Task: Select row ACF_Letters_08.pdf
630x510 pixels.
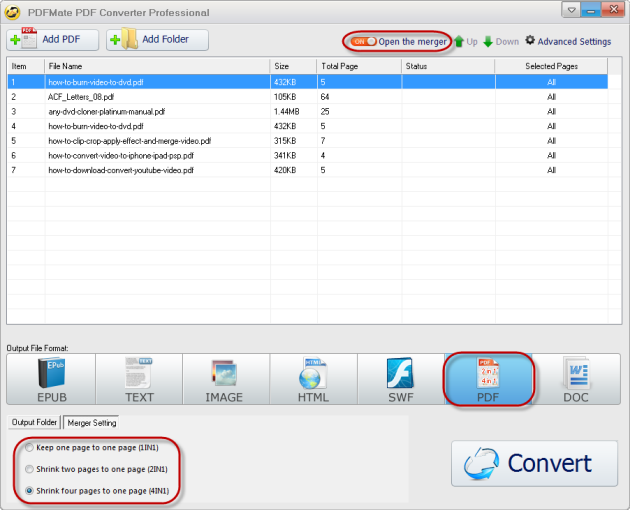Action: click(308, 97)
